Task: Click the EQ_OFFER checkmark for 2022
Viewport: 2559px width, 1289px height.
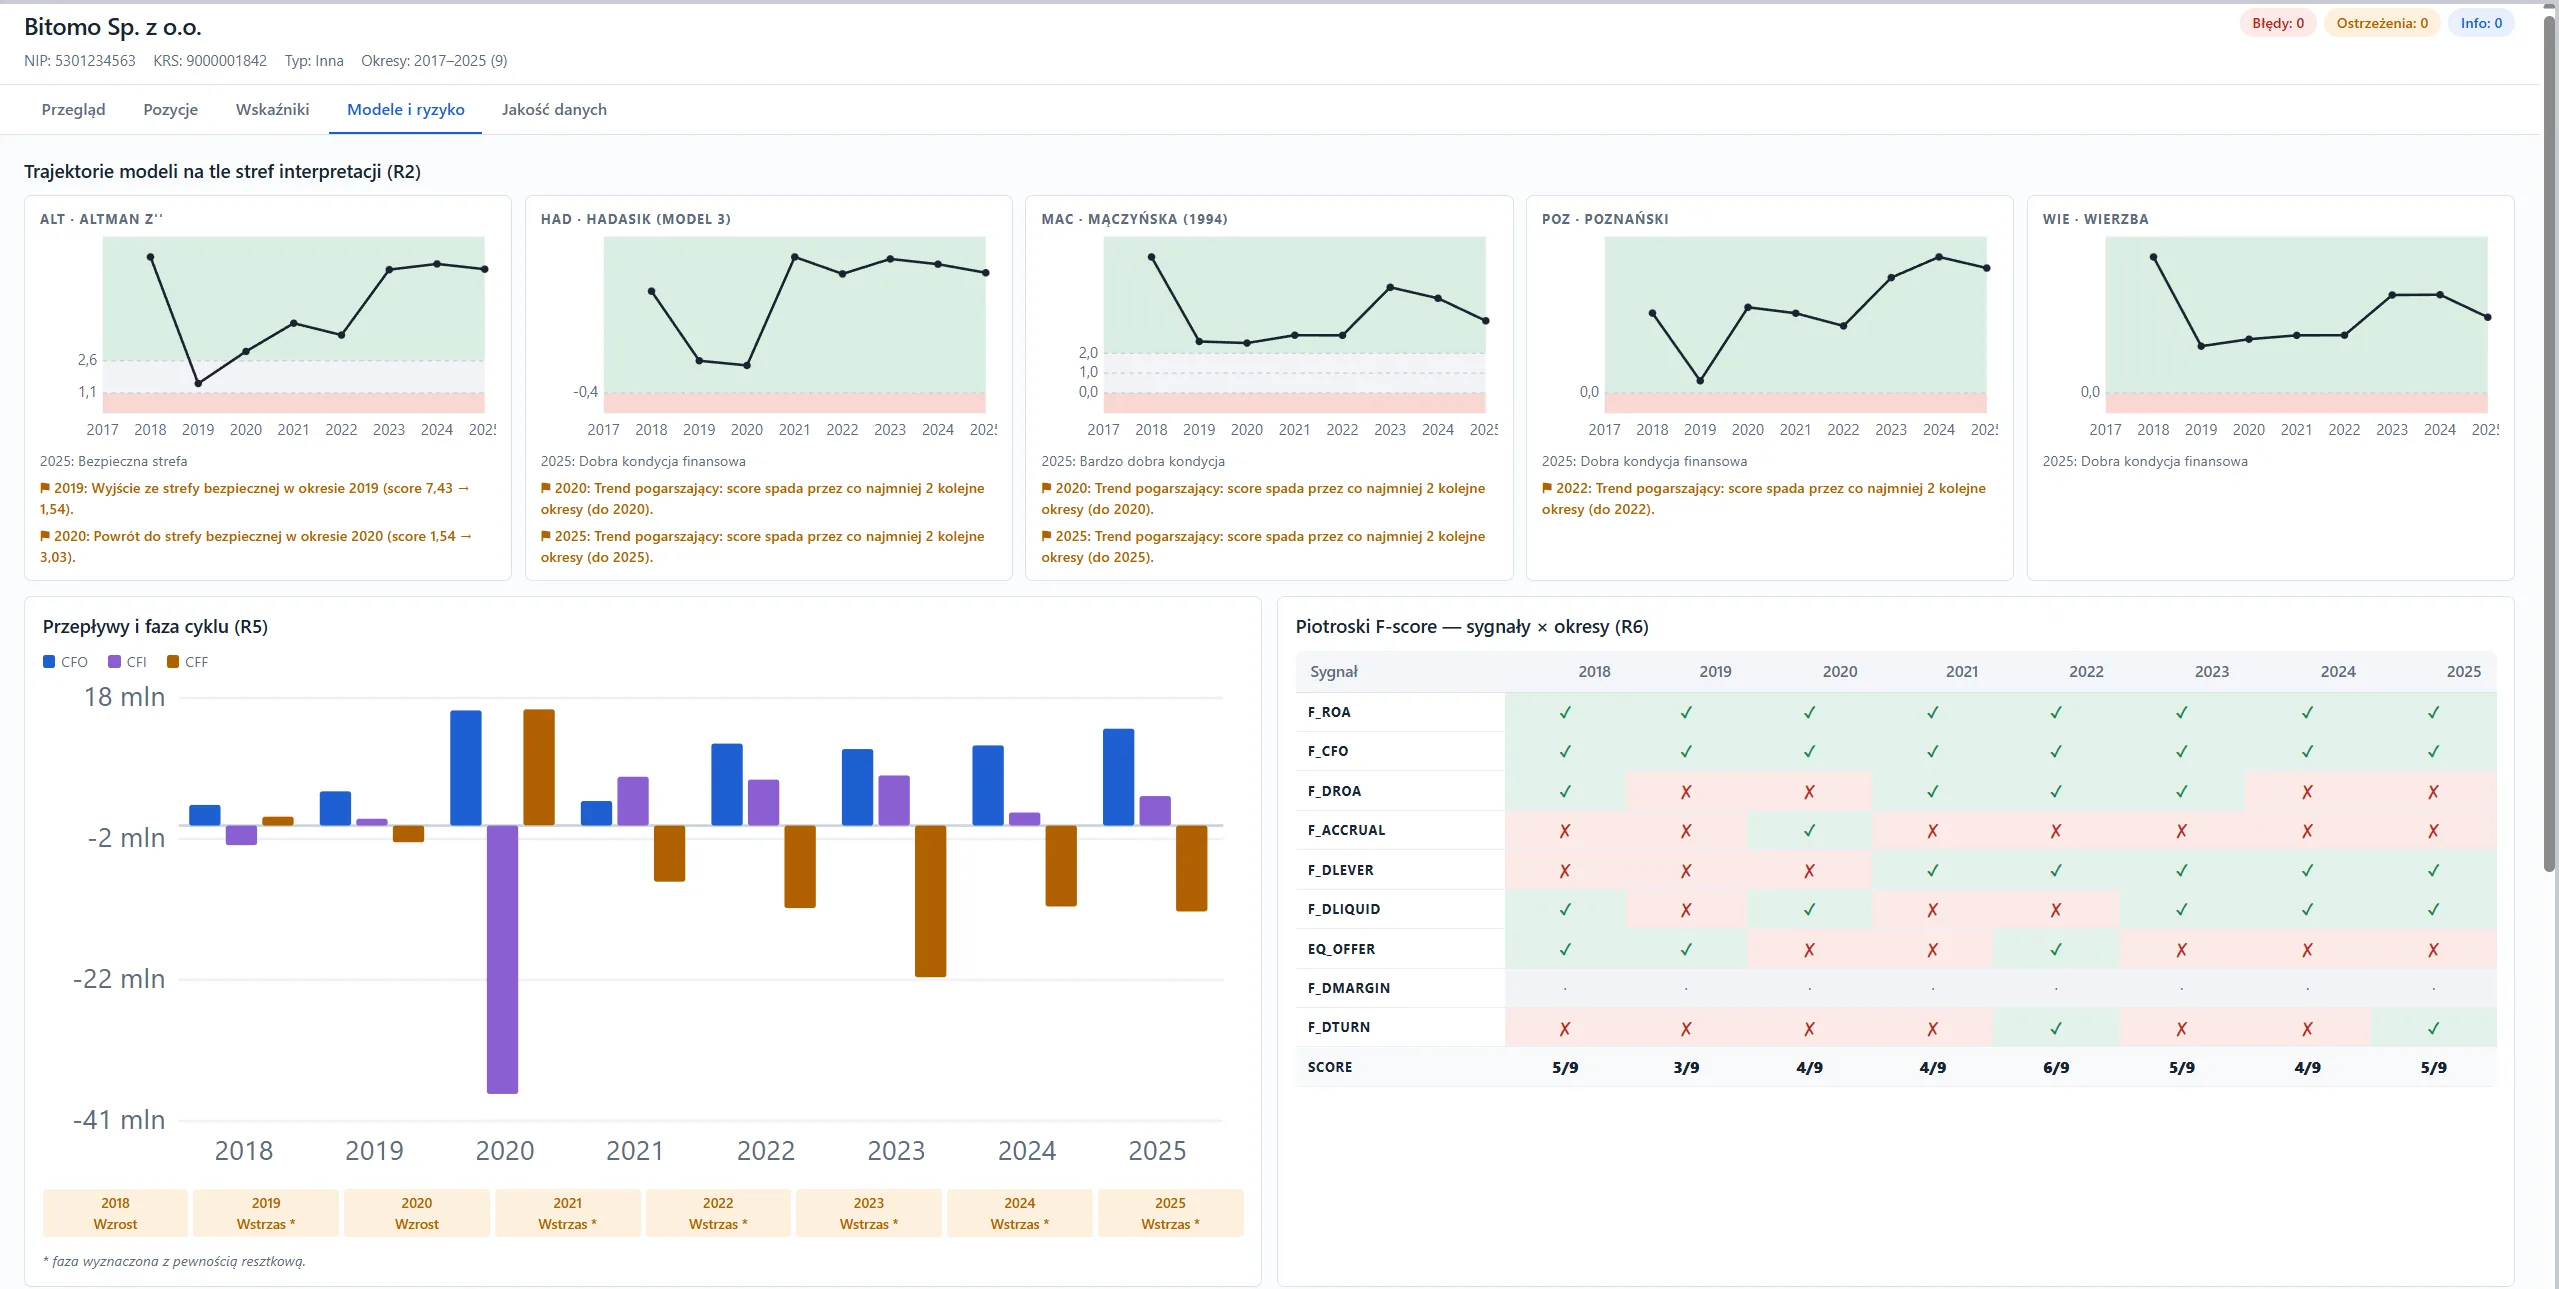Action: (2056, 949)
